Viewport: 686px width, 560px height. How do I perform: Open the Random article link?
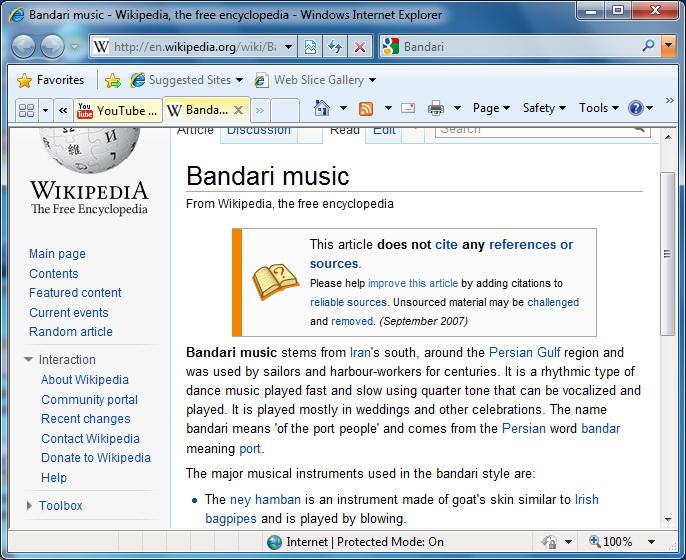(x=71, y=332)
